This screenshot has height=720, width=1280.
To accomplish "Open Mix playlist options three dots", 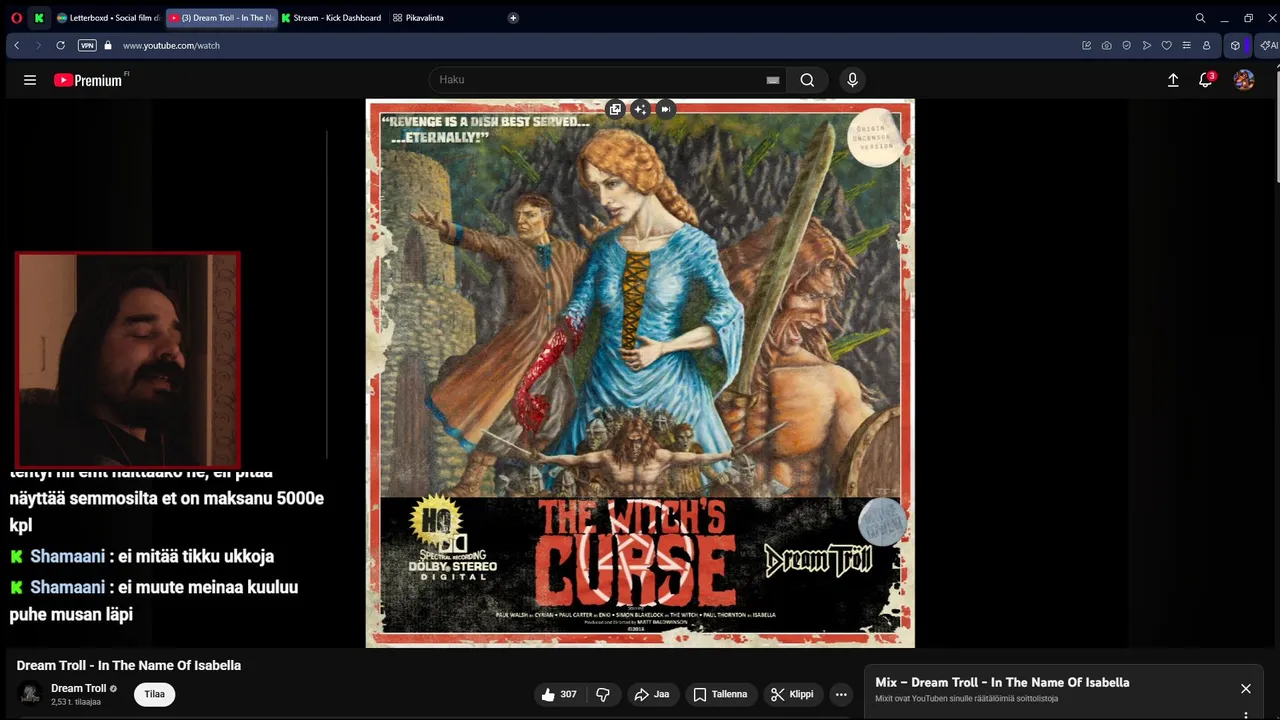I will pos(1246,714).
